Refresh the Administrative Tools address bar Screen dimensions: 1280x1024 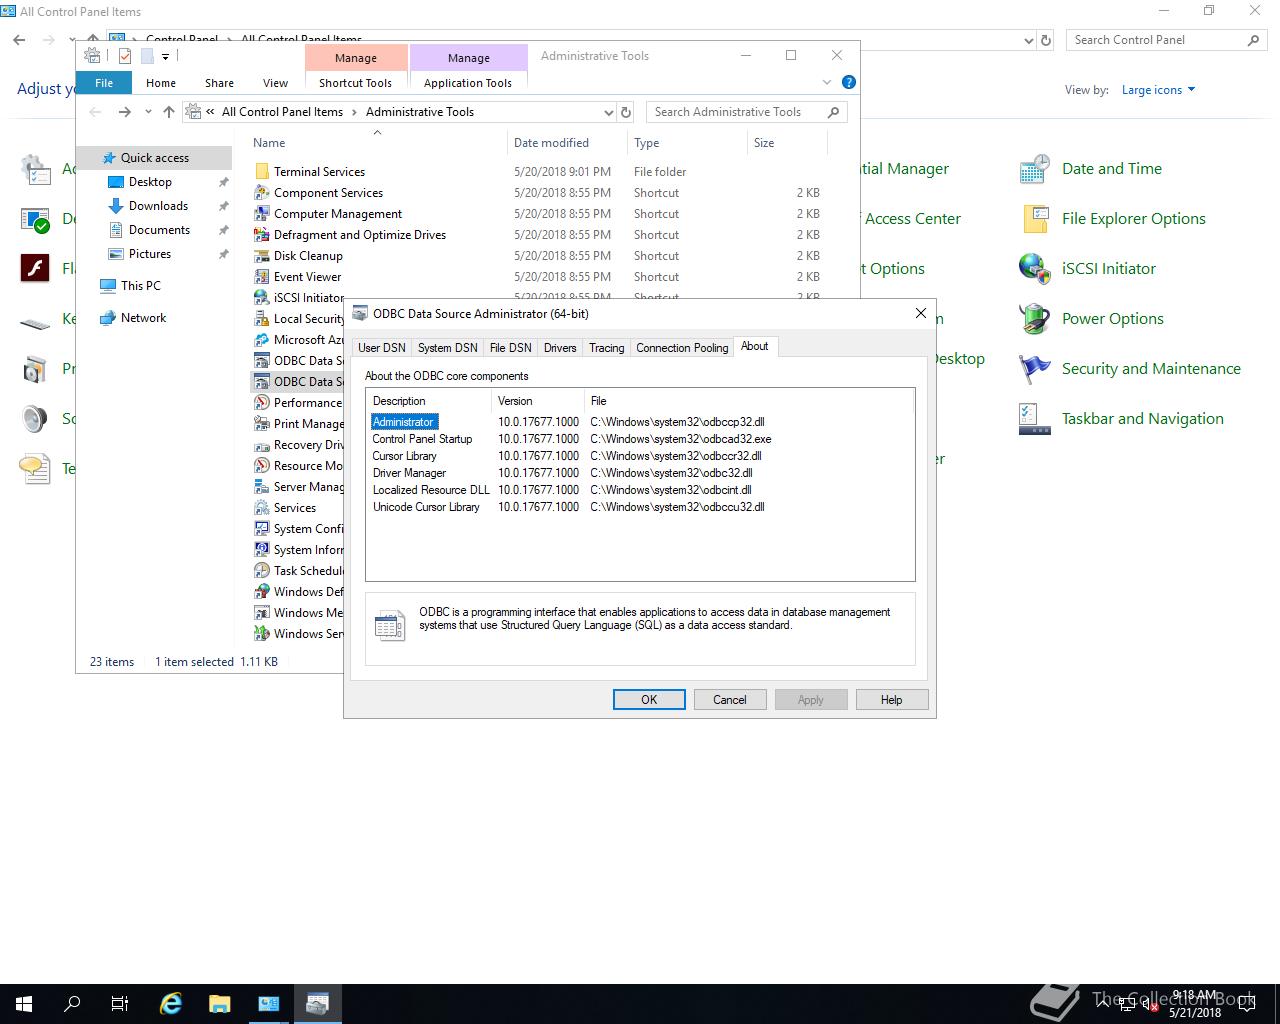626,112
